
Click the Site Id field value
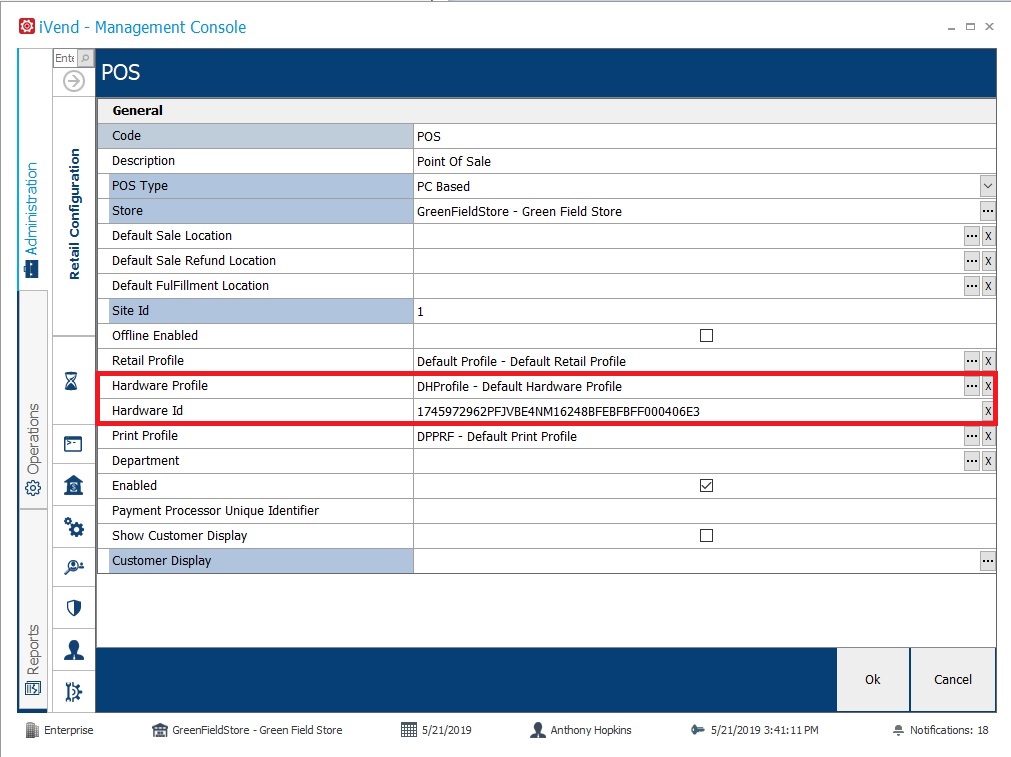tap(704, 311)
